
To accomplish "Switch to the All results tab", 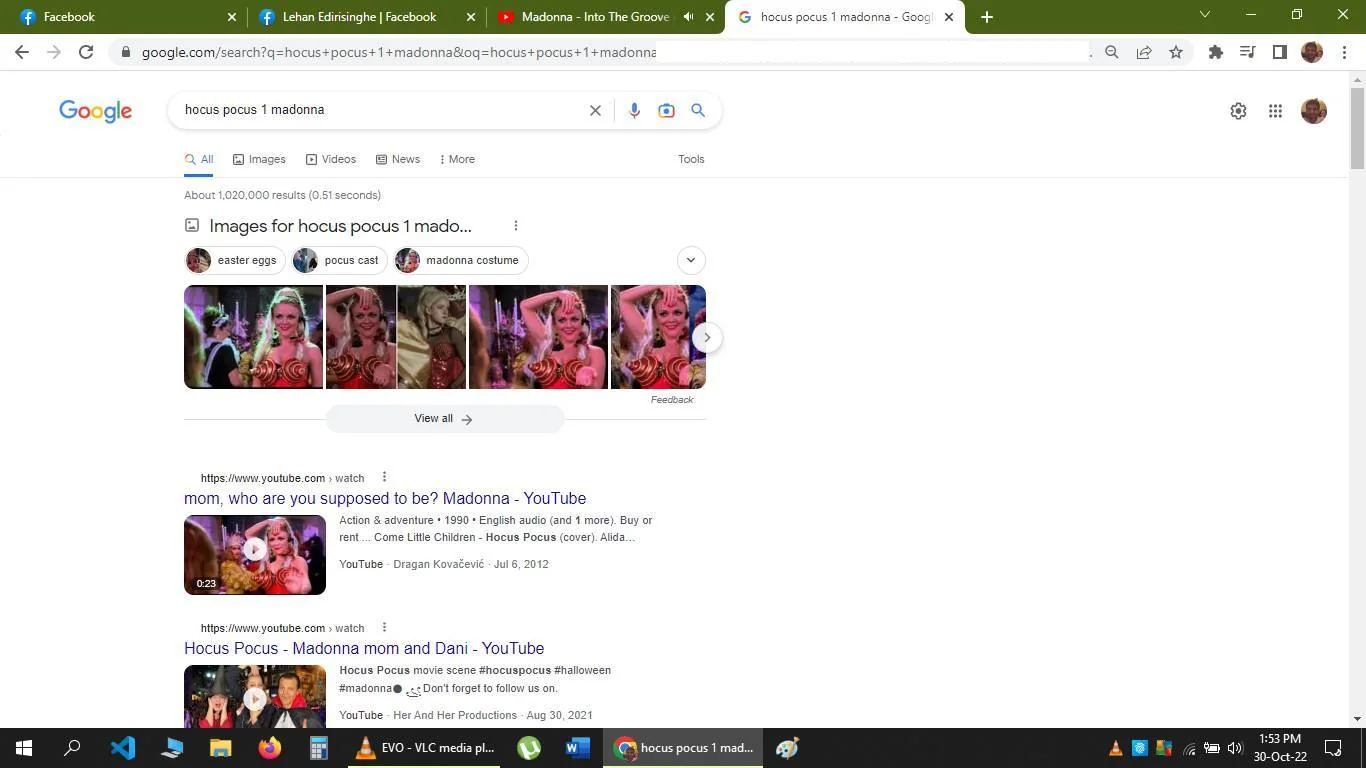I will tap(199, 159).
